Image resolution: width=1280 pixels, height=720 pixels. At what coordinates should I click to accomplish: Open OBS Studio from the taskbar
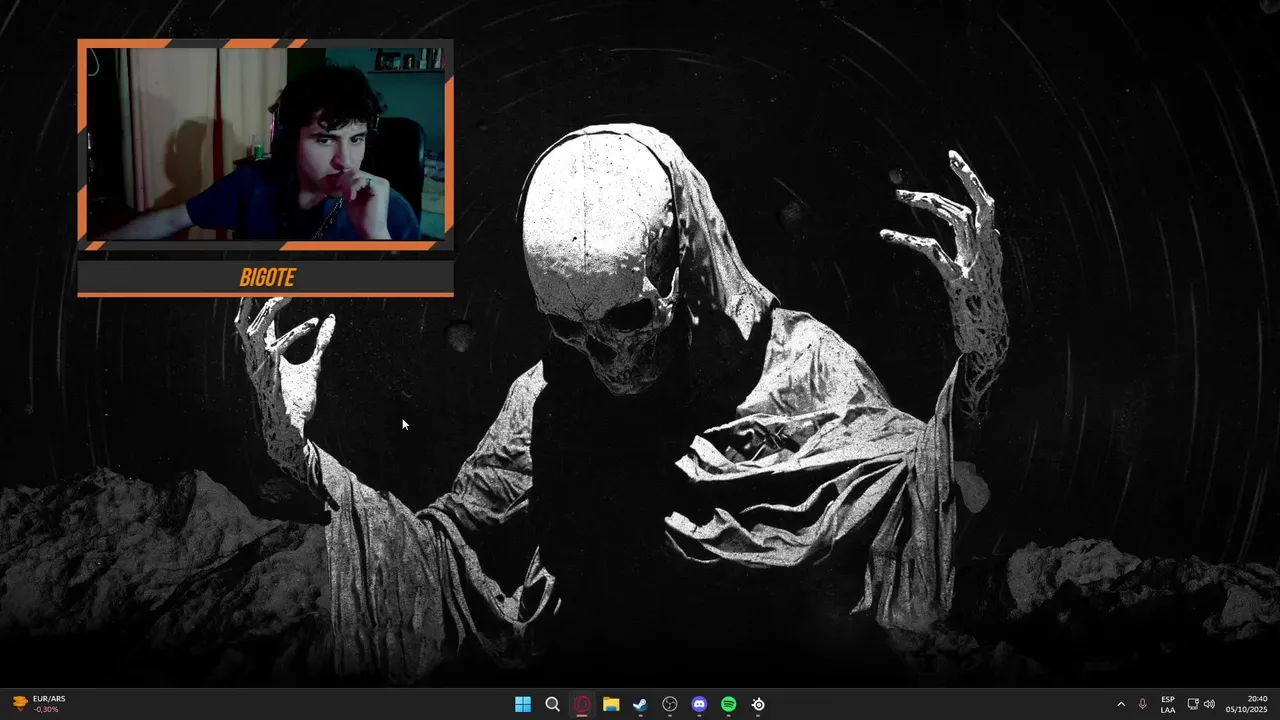(x=670, y=704)
